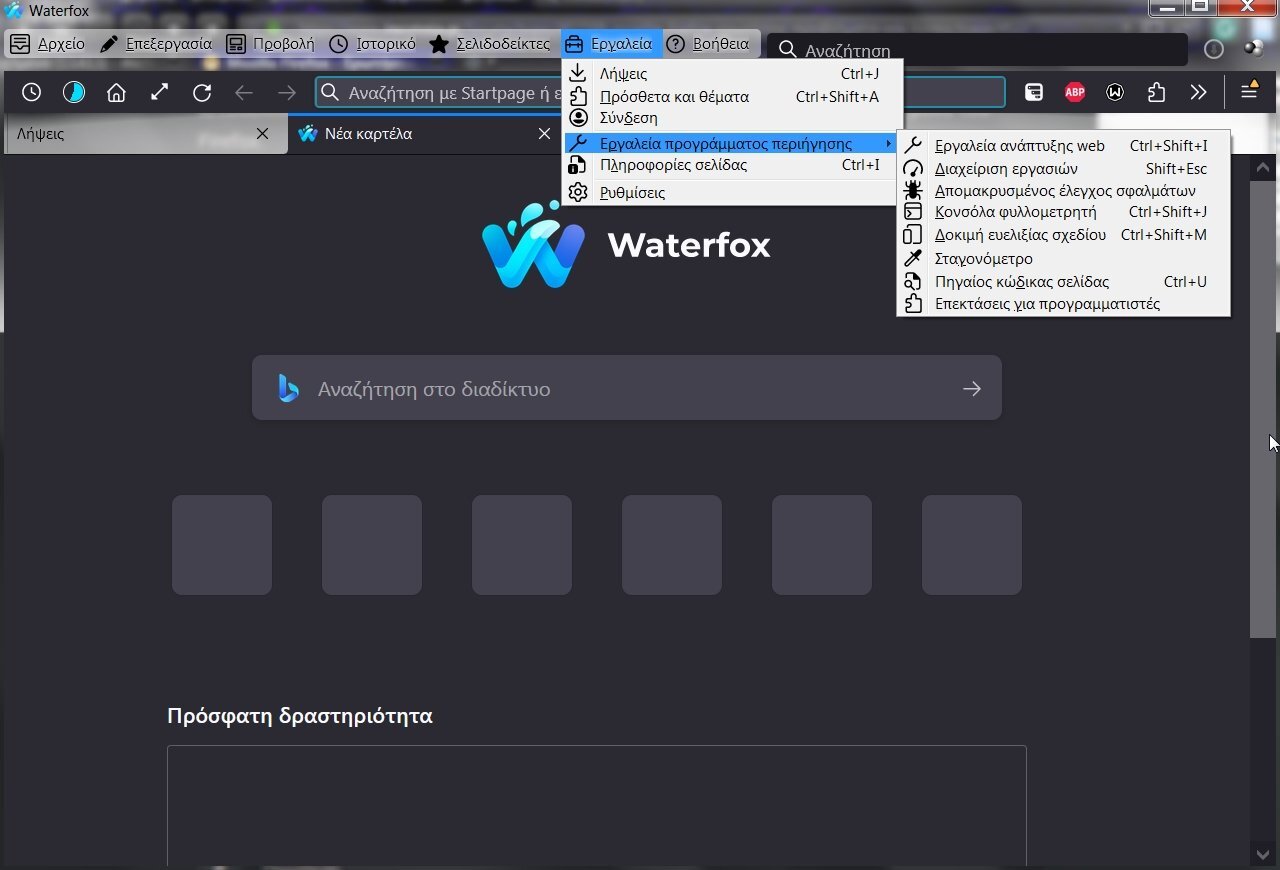This screenshot has width=1280, height=870.
Task: Open Κονσόλα φυλλομετρητή
Action: [x=1063, y=212]
